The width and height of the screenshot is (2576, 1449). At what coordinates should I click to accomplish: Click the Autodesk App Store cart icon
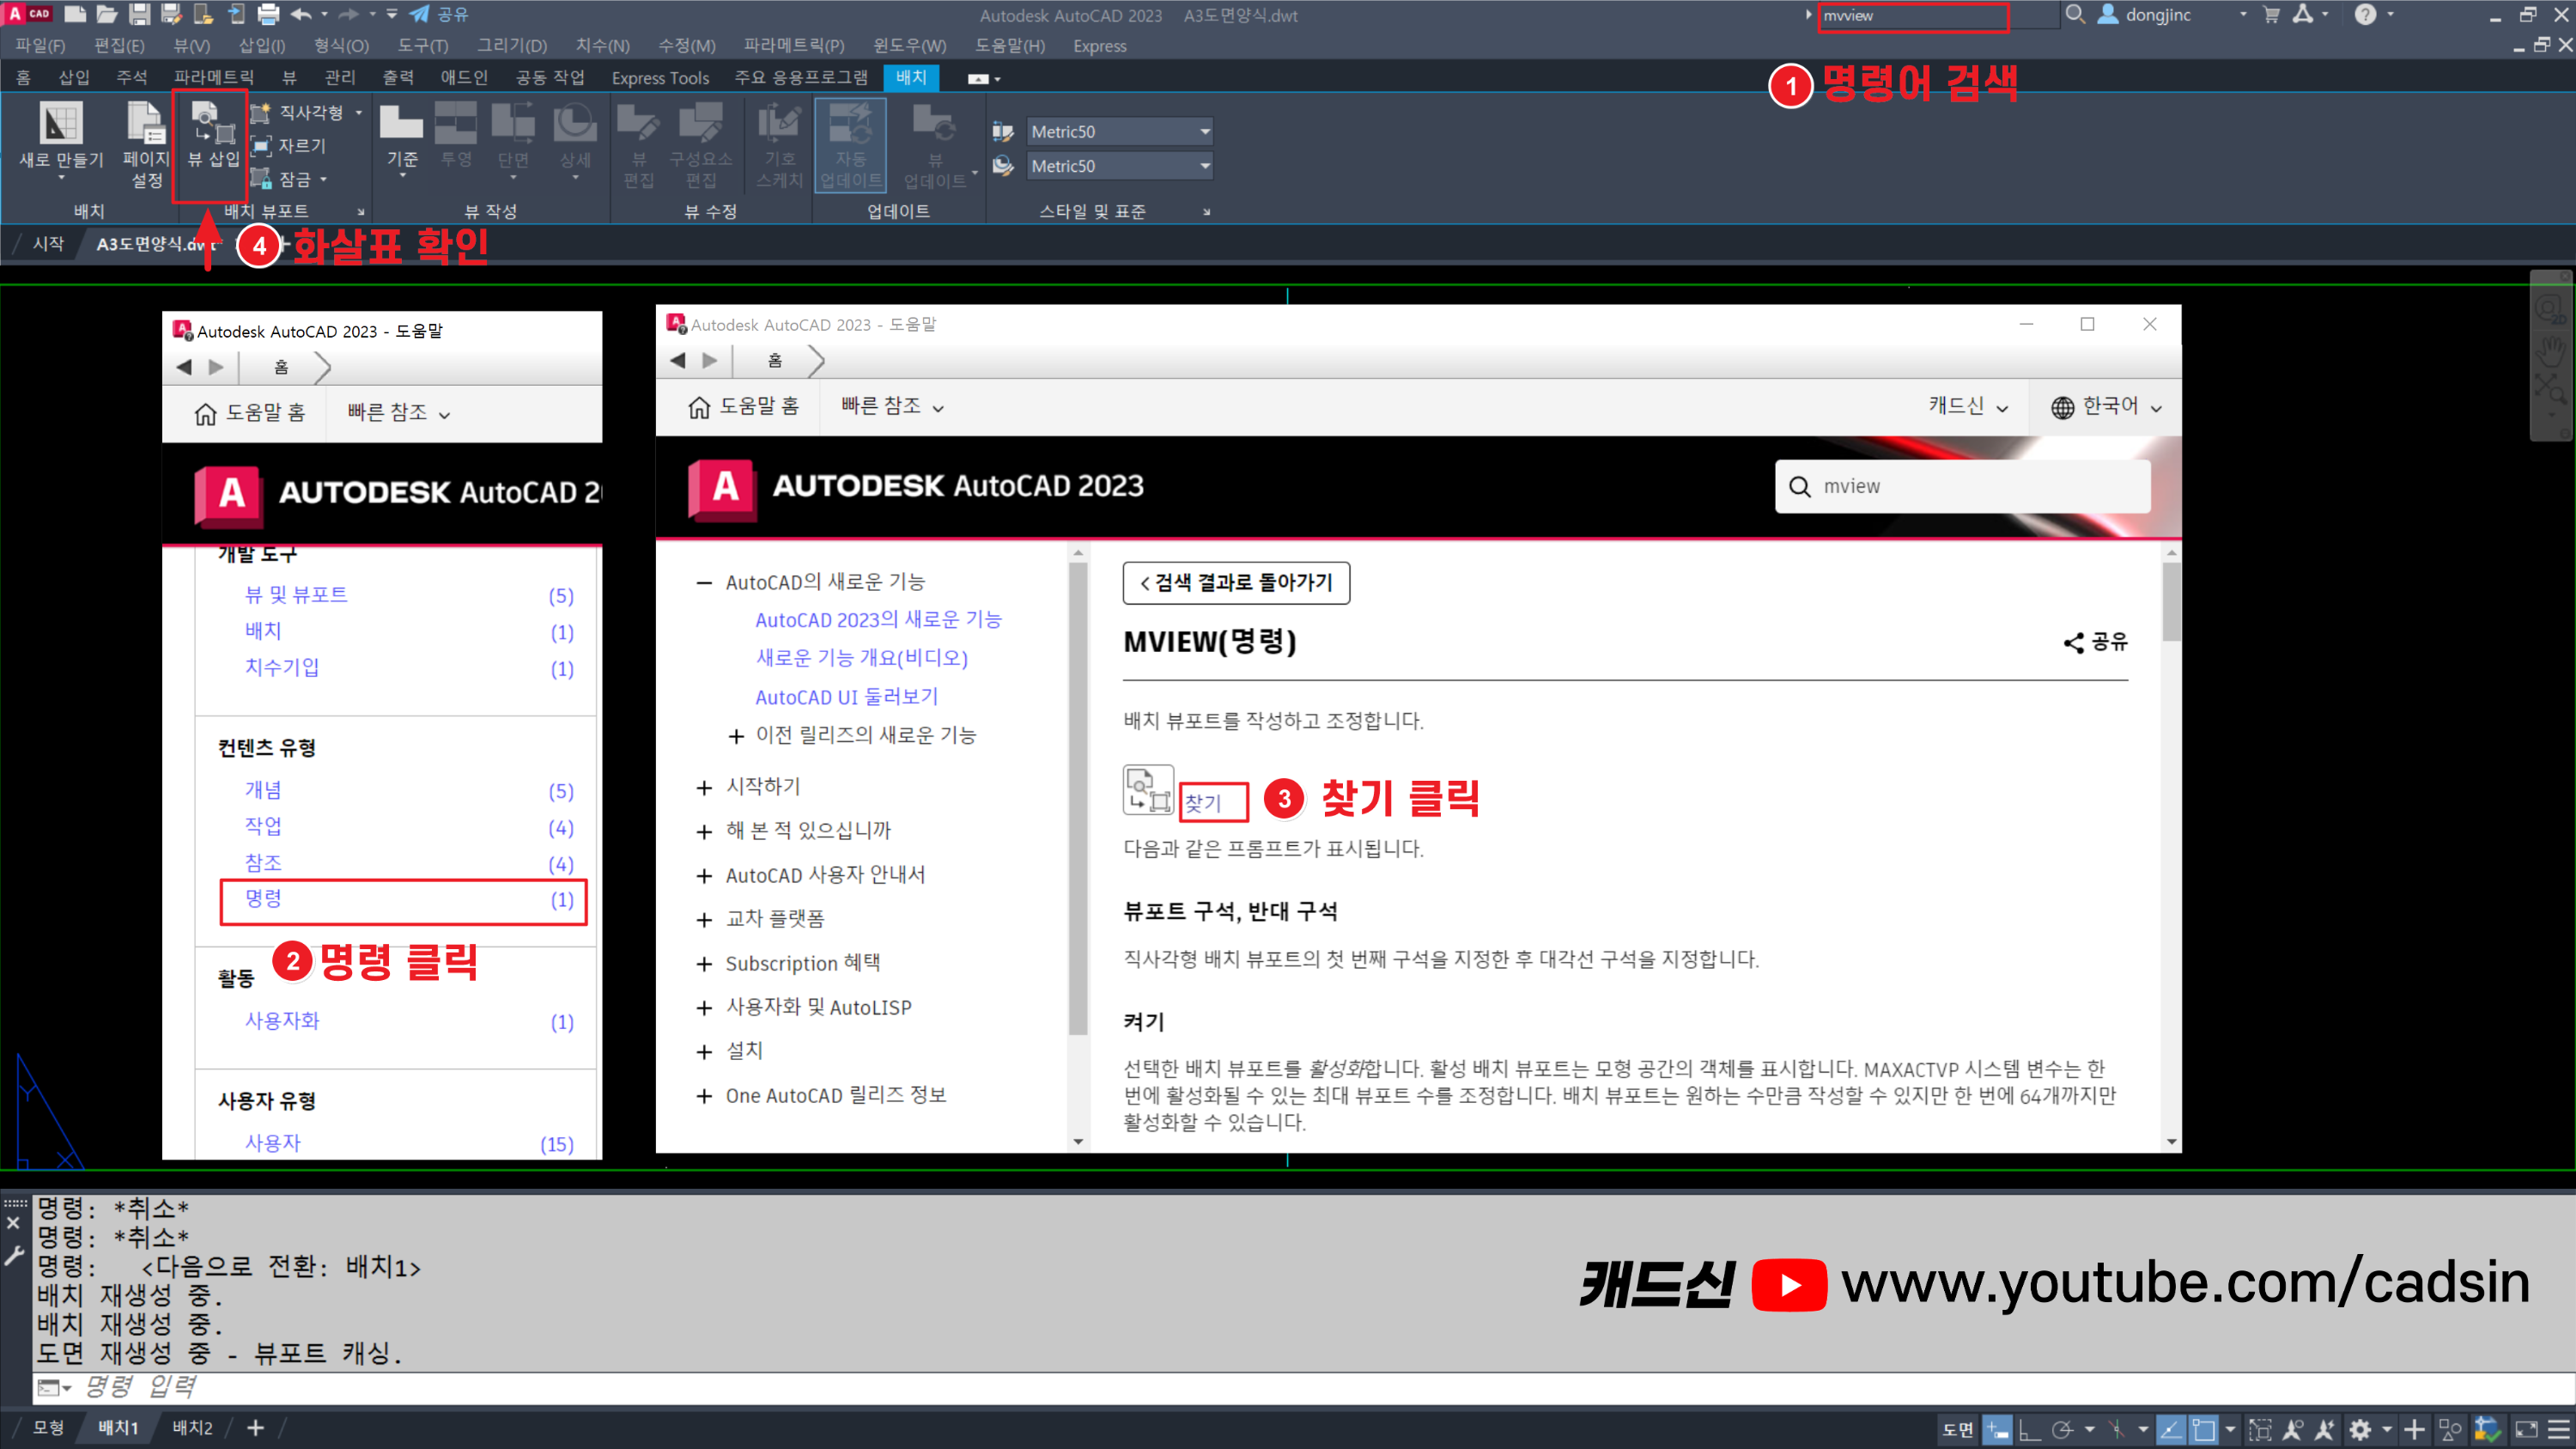2271,14
